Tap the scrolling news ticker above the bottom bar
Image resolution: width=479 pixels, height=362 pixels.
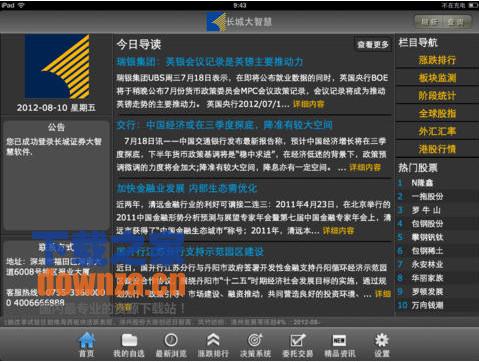click(x=163, y=322)
